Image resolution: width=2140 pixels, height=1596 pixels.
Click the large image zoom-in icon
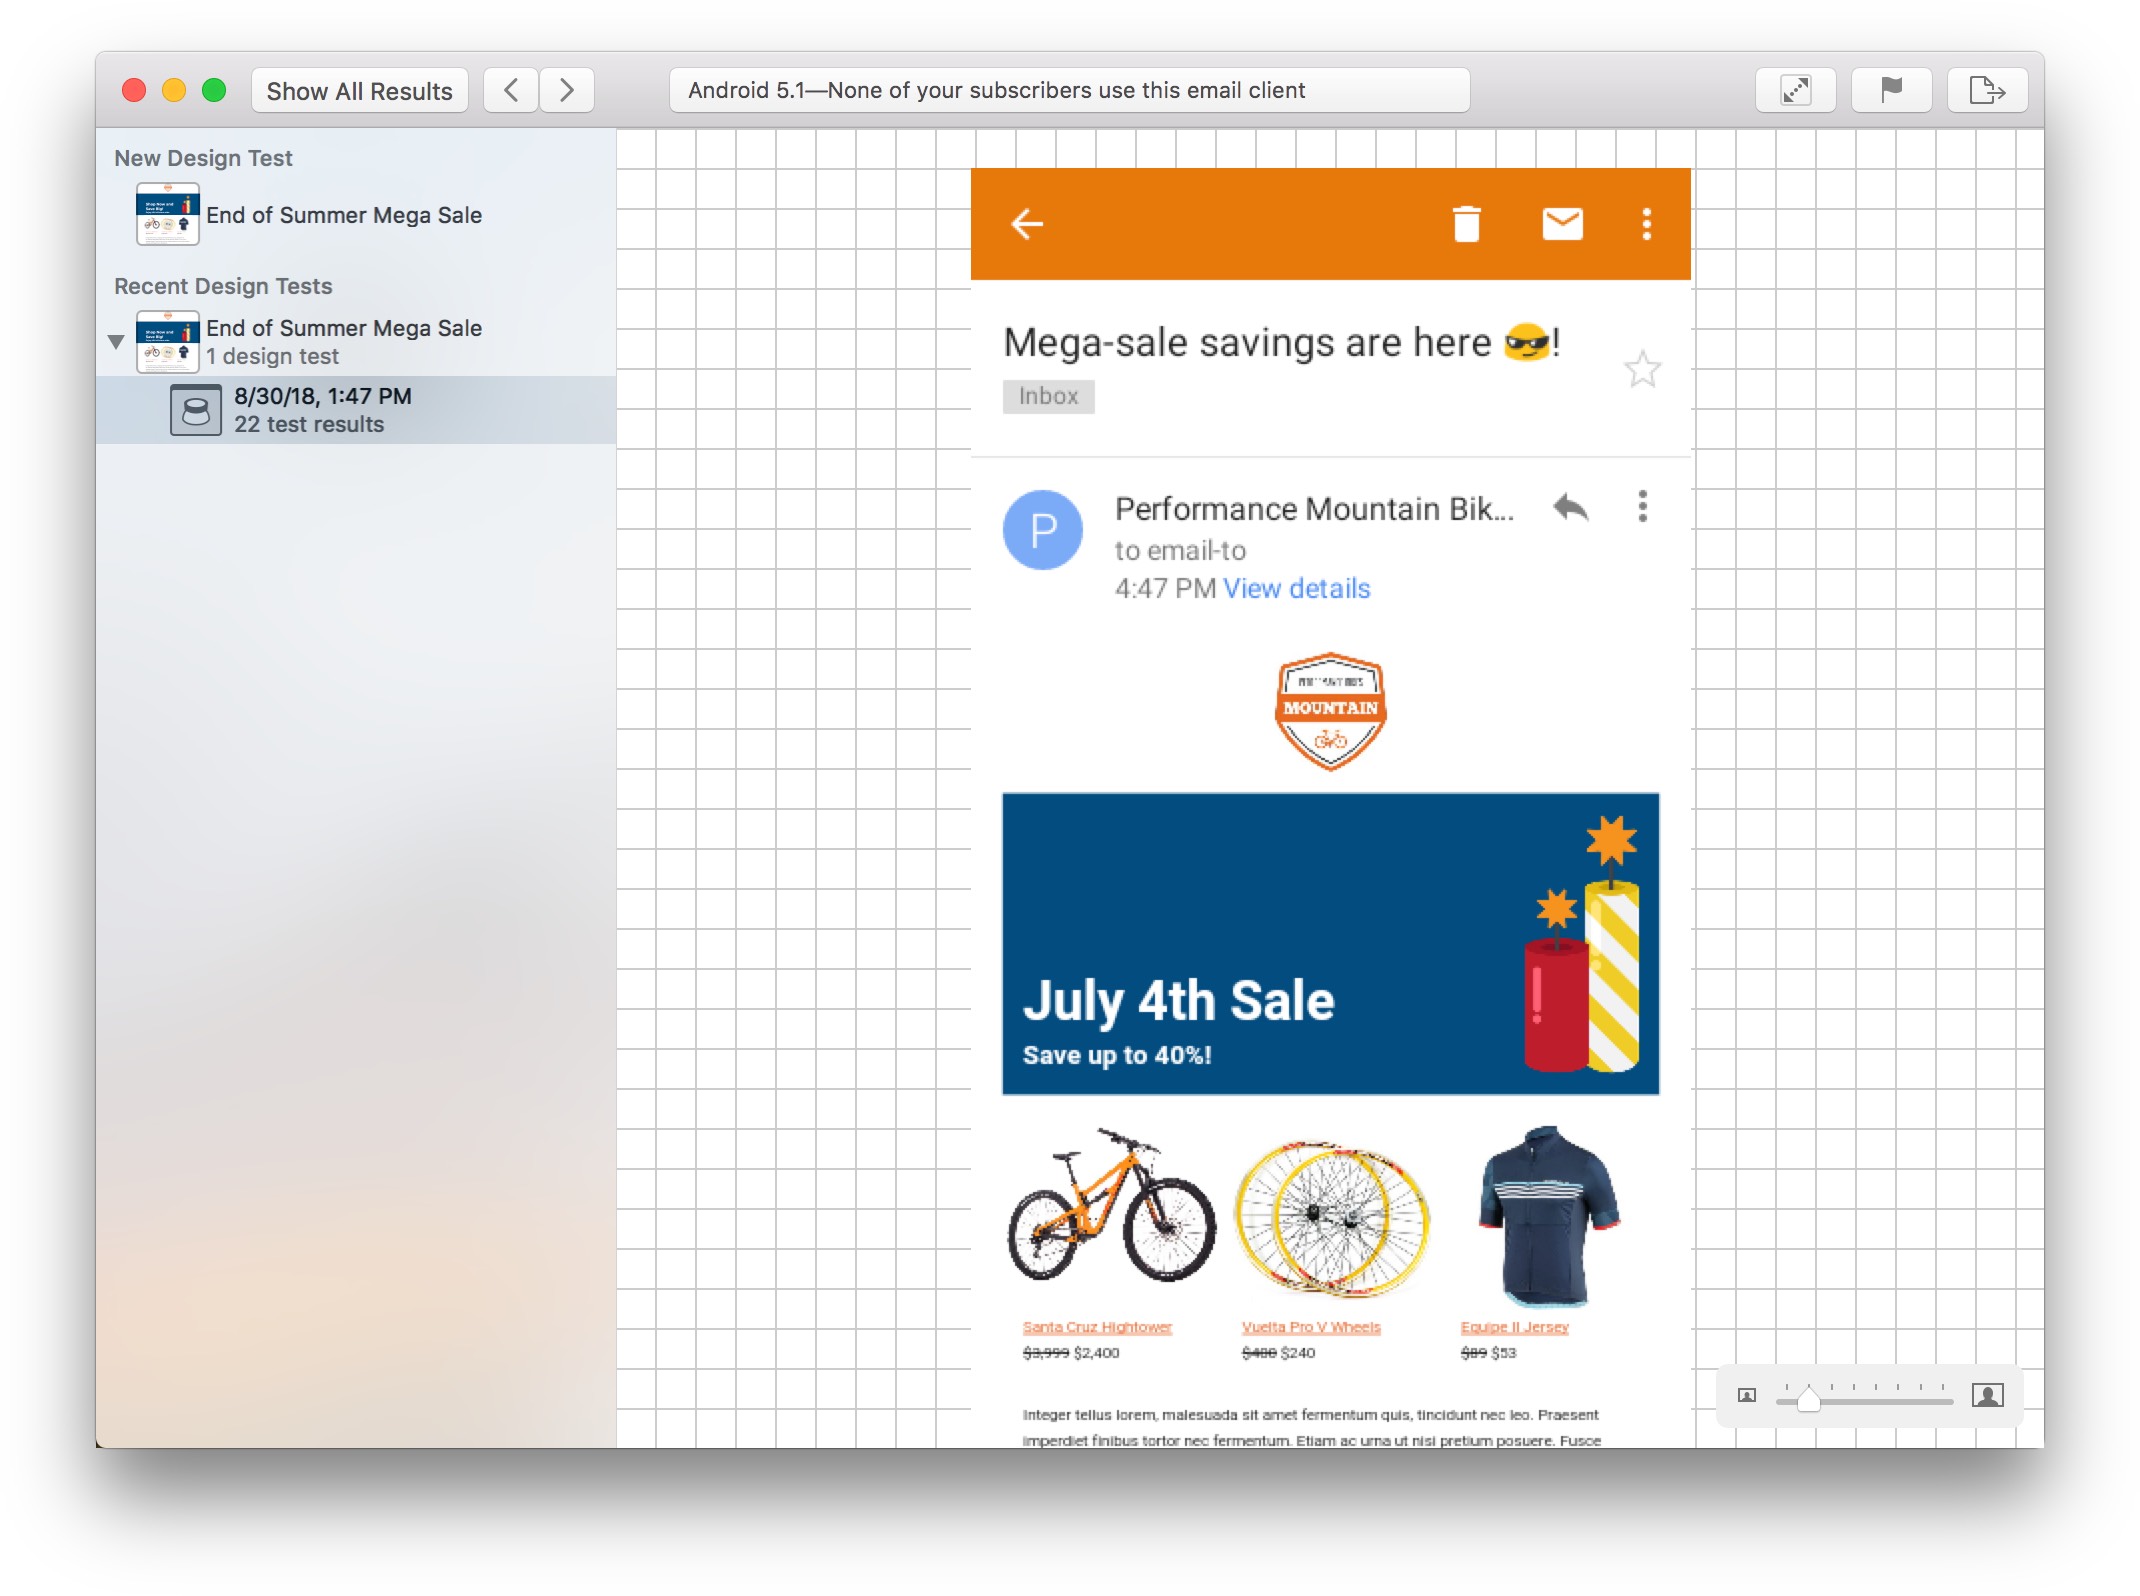(x=1988, y=1395)
